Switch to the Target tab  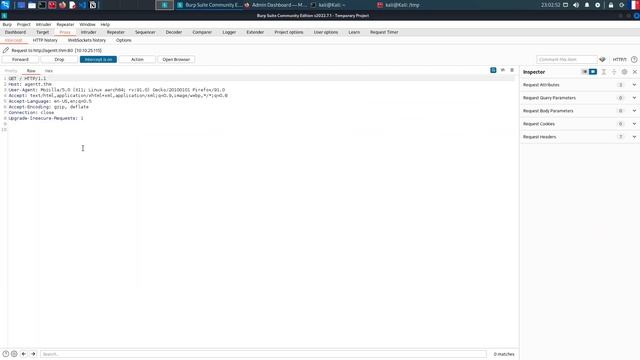(x=42, y=32)
